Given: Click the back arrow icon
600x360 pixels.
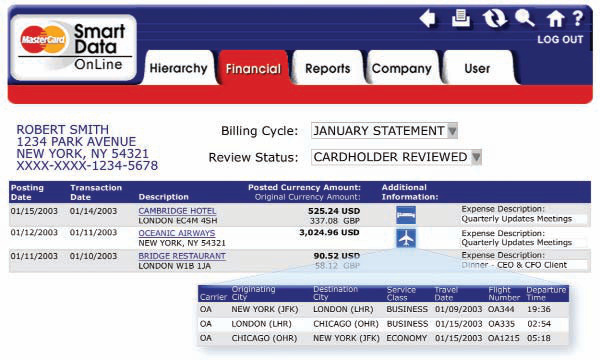Looking at the screenshot, I should click(428, 18).
